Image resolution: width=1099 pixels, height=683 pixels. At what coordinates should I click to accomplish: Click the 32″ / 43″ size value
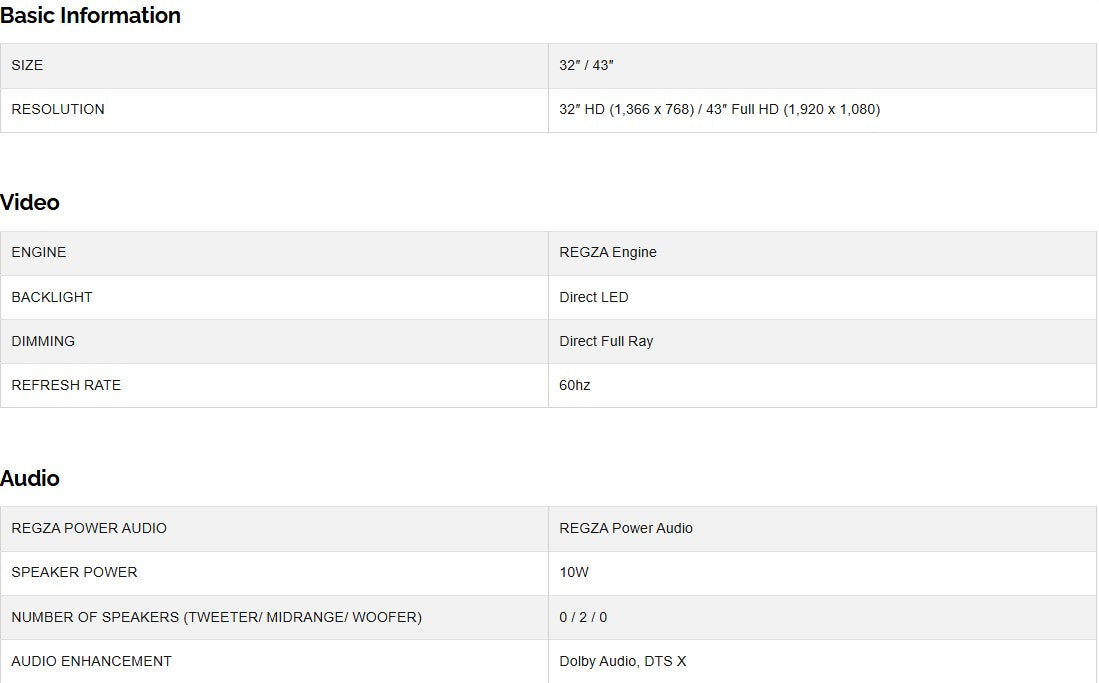point(586,65)
